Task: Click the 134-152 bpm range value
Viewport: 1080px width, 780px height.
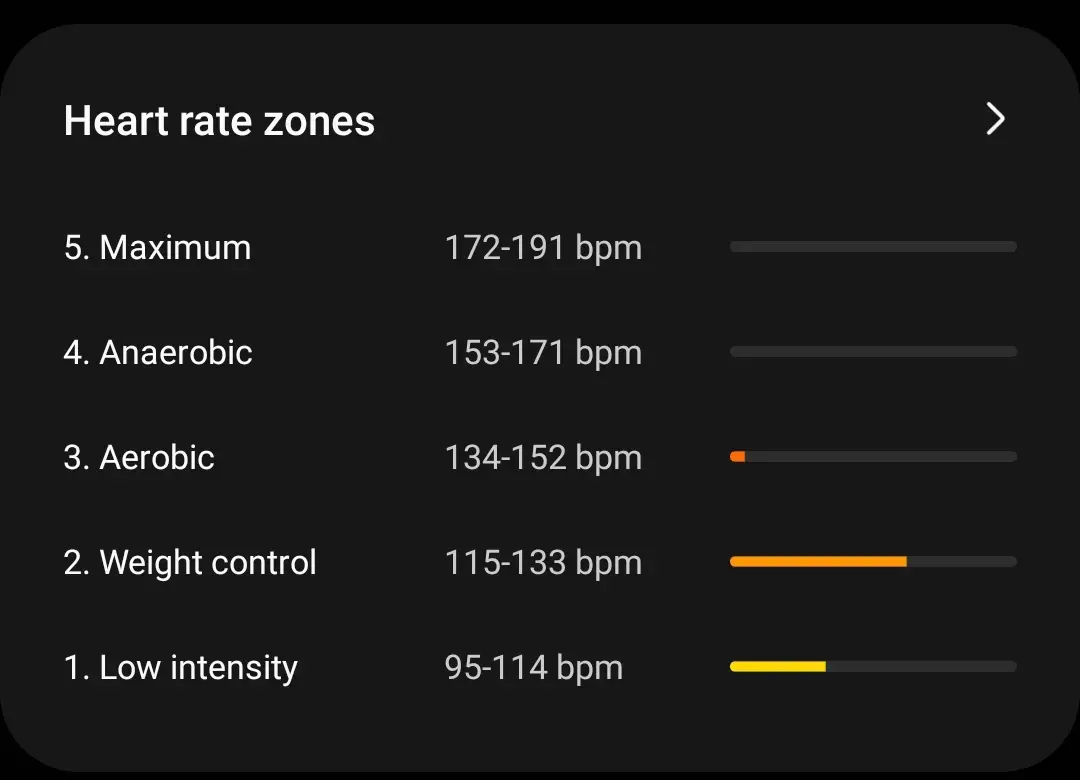Action: pos(543,457)
